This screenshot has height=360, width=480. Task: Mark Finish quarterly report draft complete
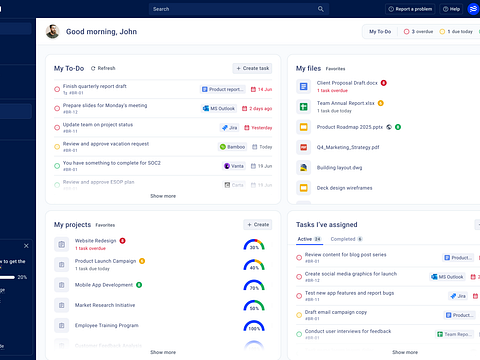point(57,89)
